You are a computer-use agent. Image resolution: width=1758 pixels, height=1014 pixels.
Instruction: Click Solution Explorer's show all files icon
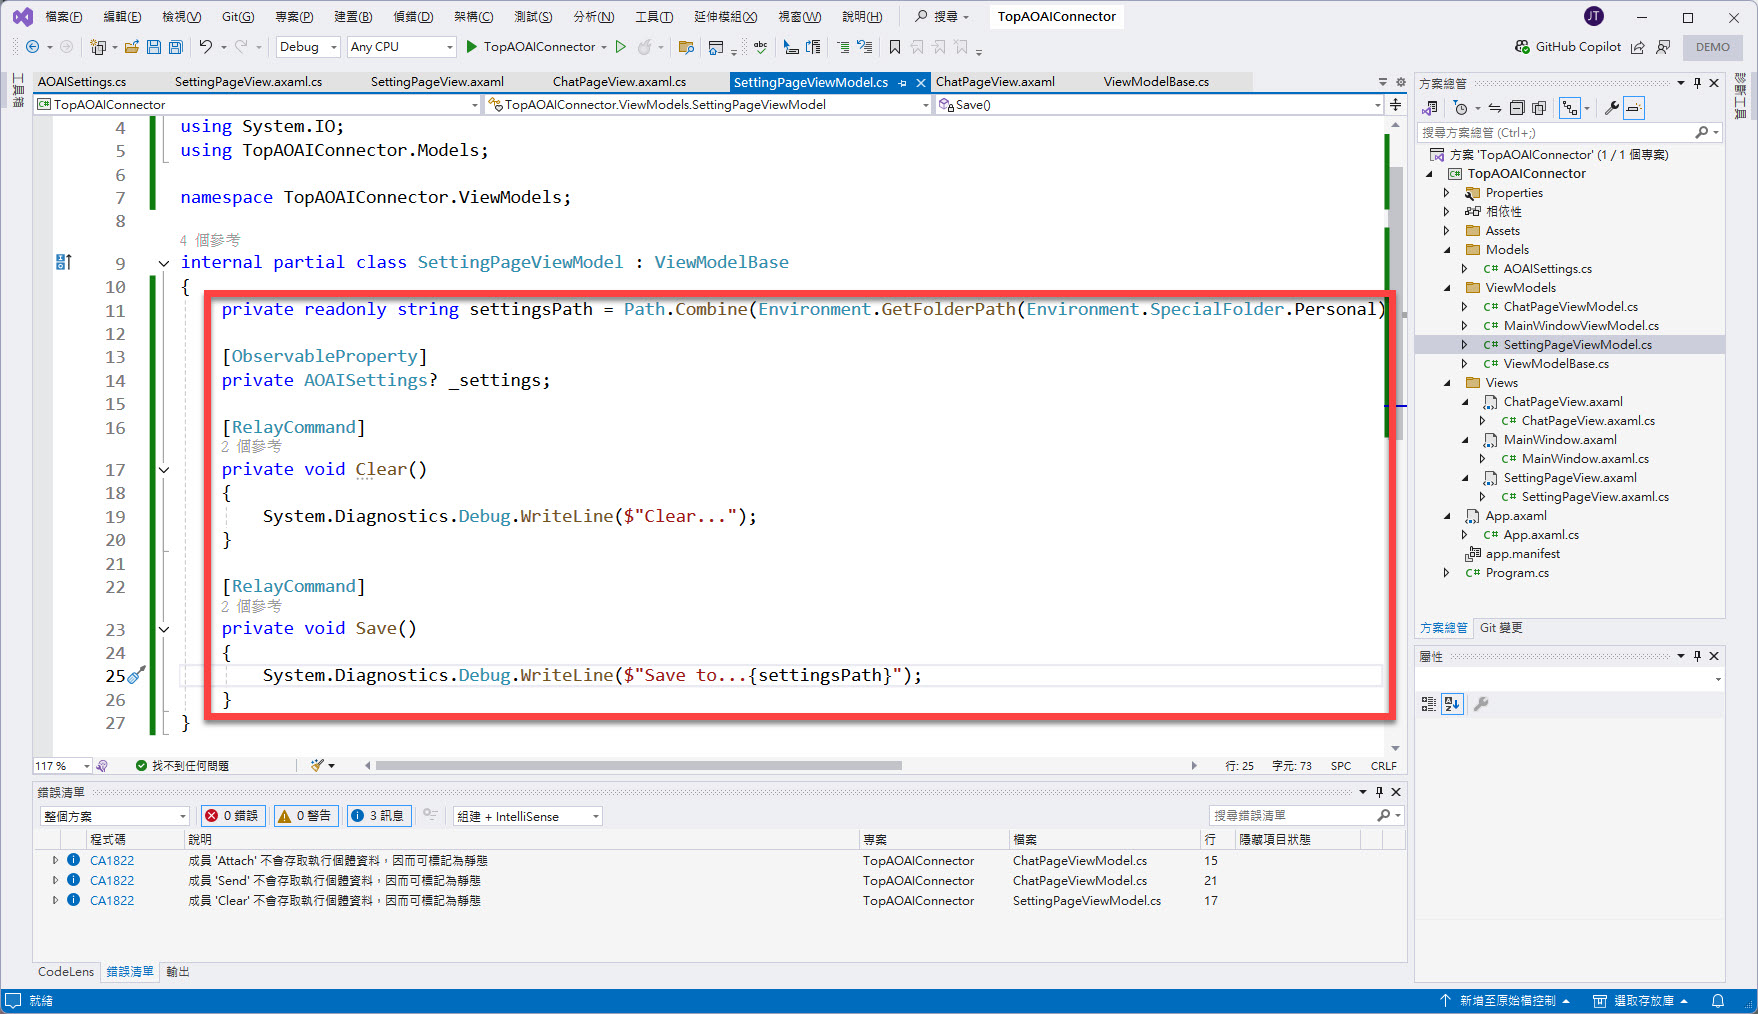tap(1539, 108)
